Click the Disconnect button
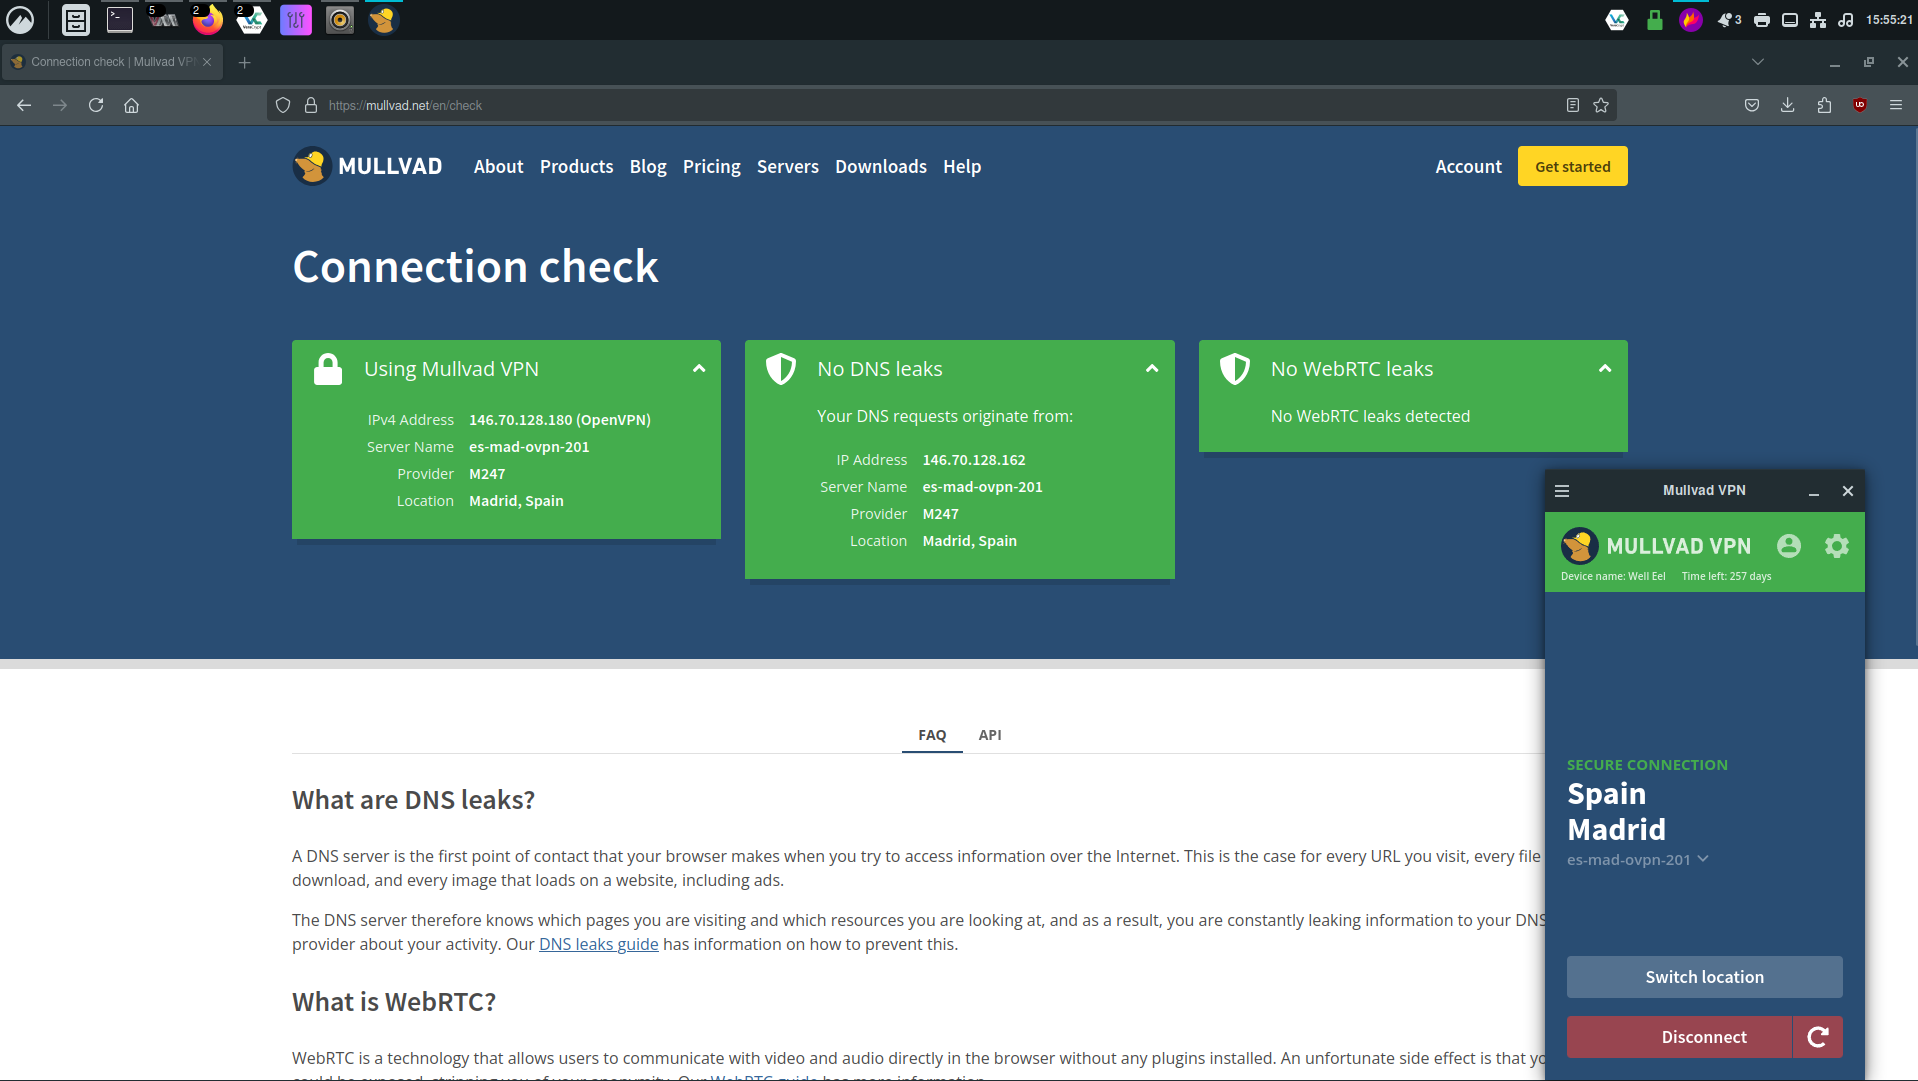This screenshot has height=1081, width=1918. click(1679, 1037)
